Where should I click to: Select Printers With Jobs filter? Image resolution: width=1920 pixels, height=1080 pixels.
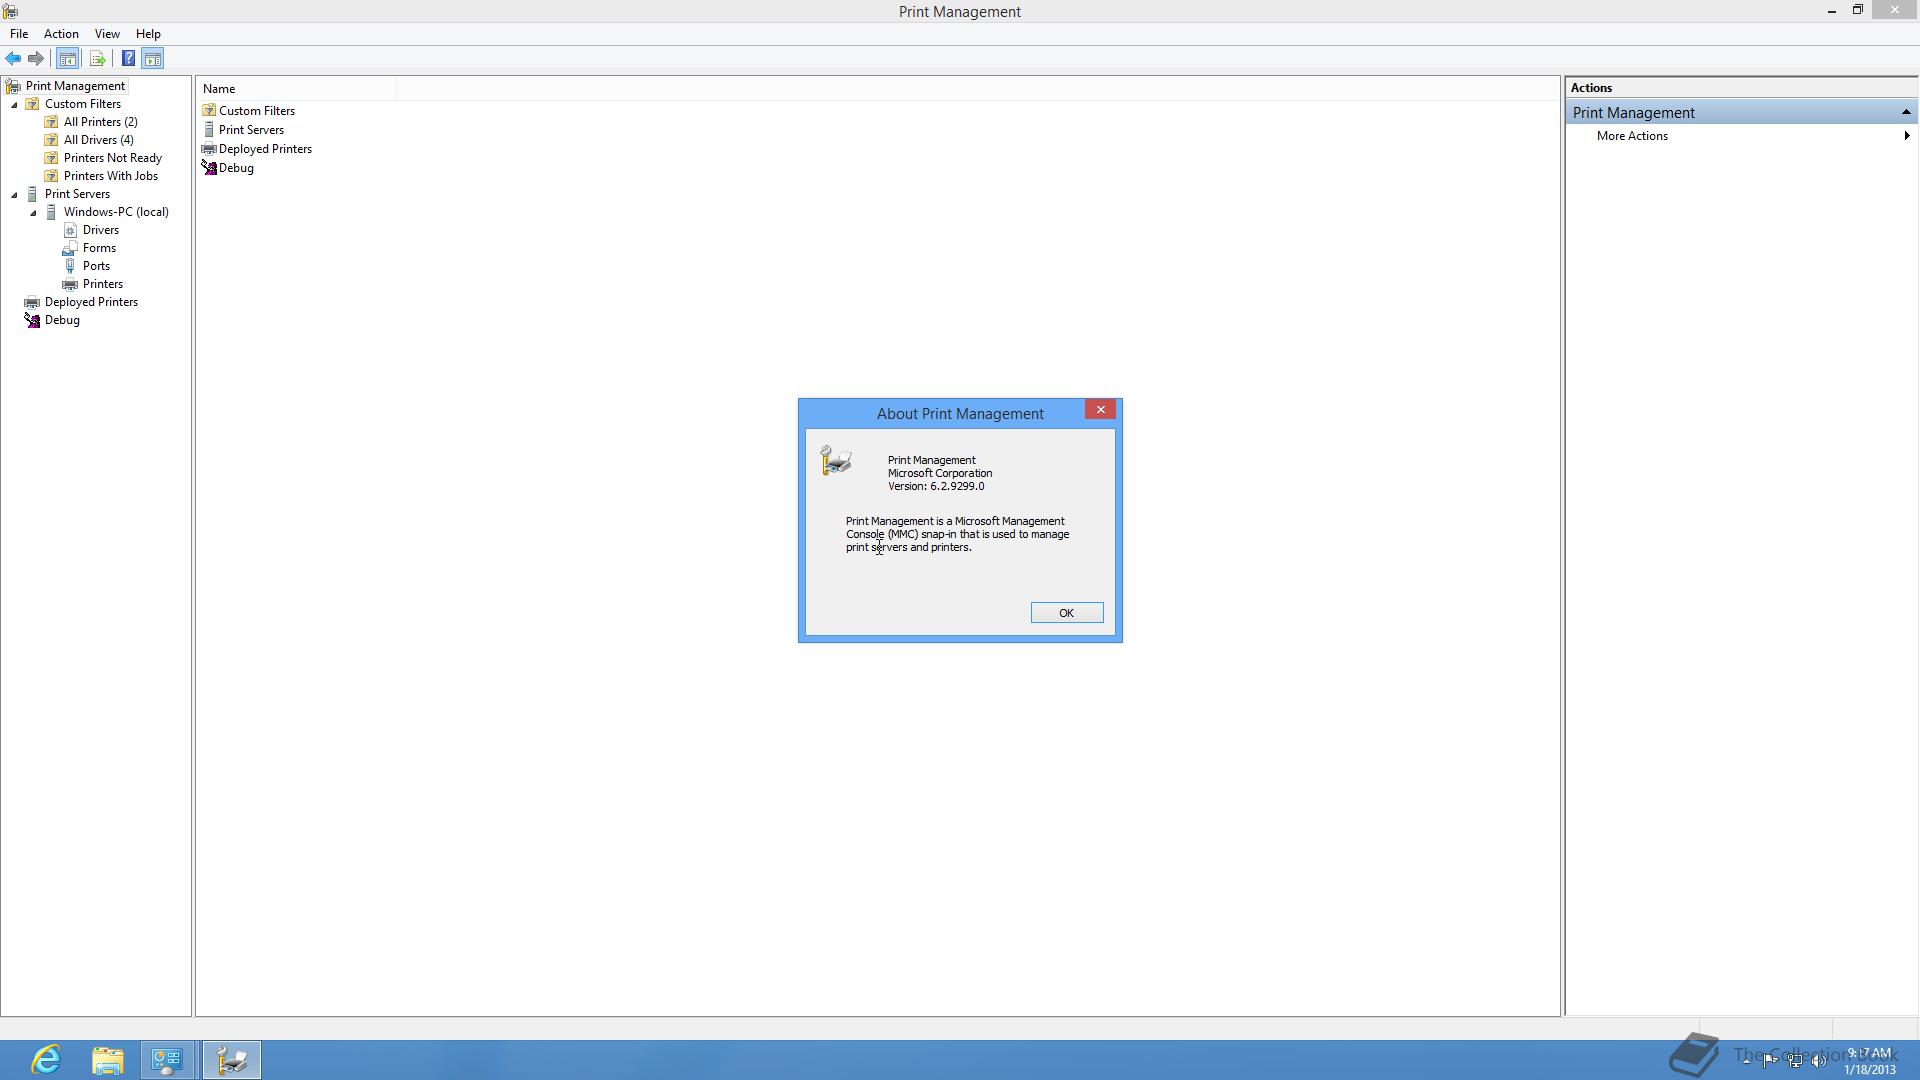(111, 176)
